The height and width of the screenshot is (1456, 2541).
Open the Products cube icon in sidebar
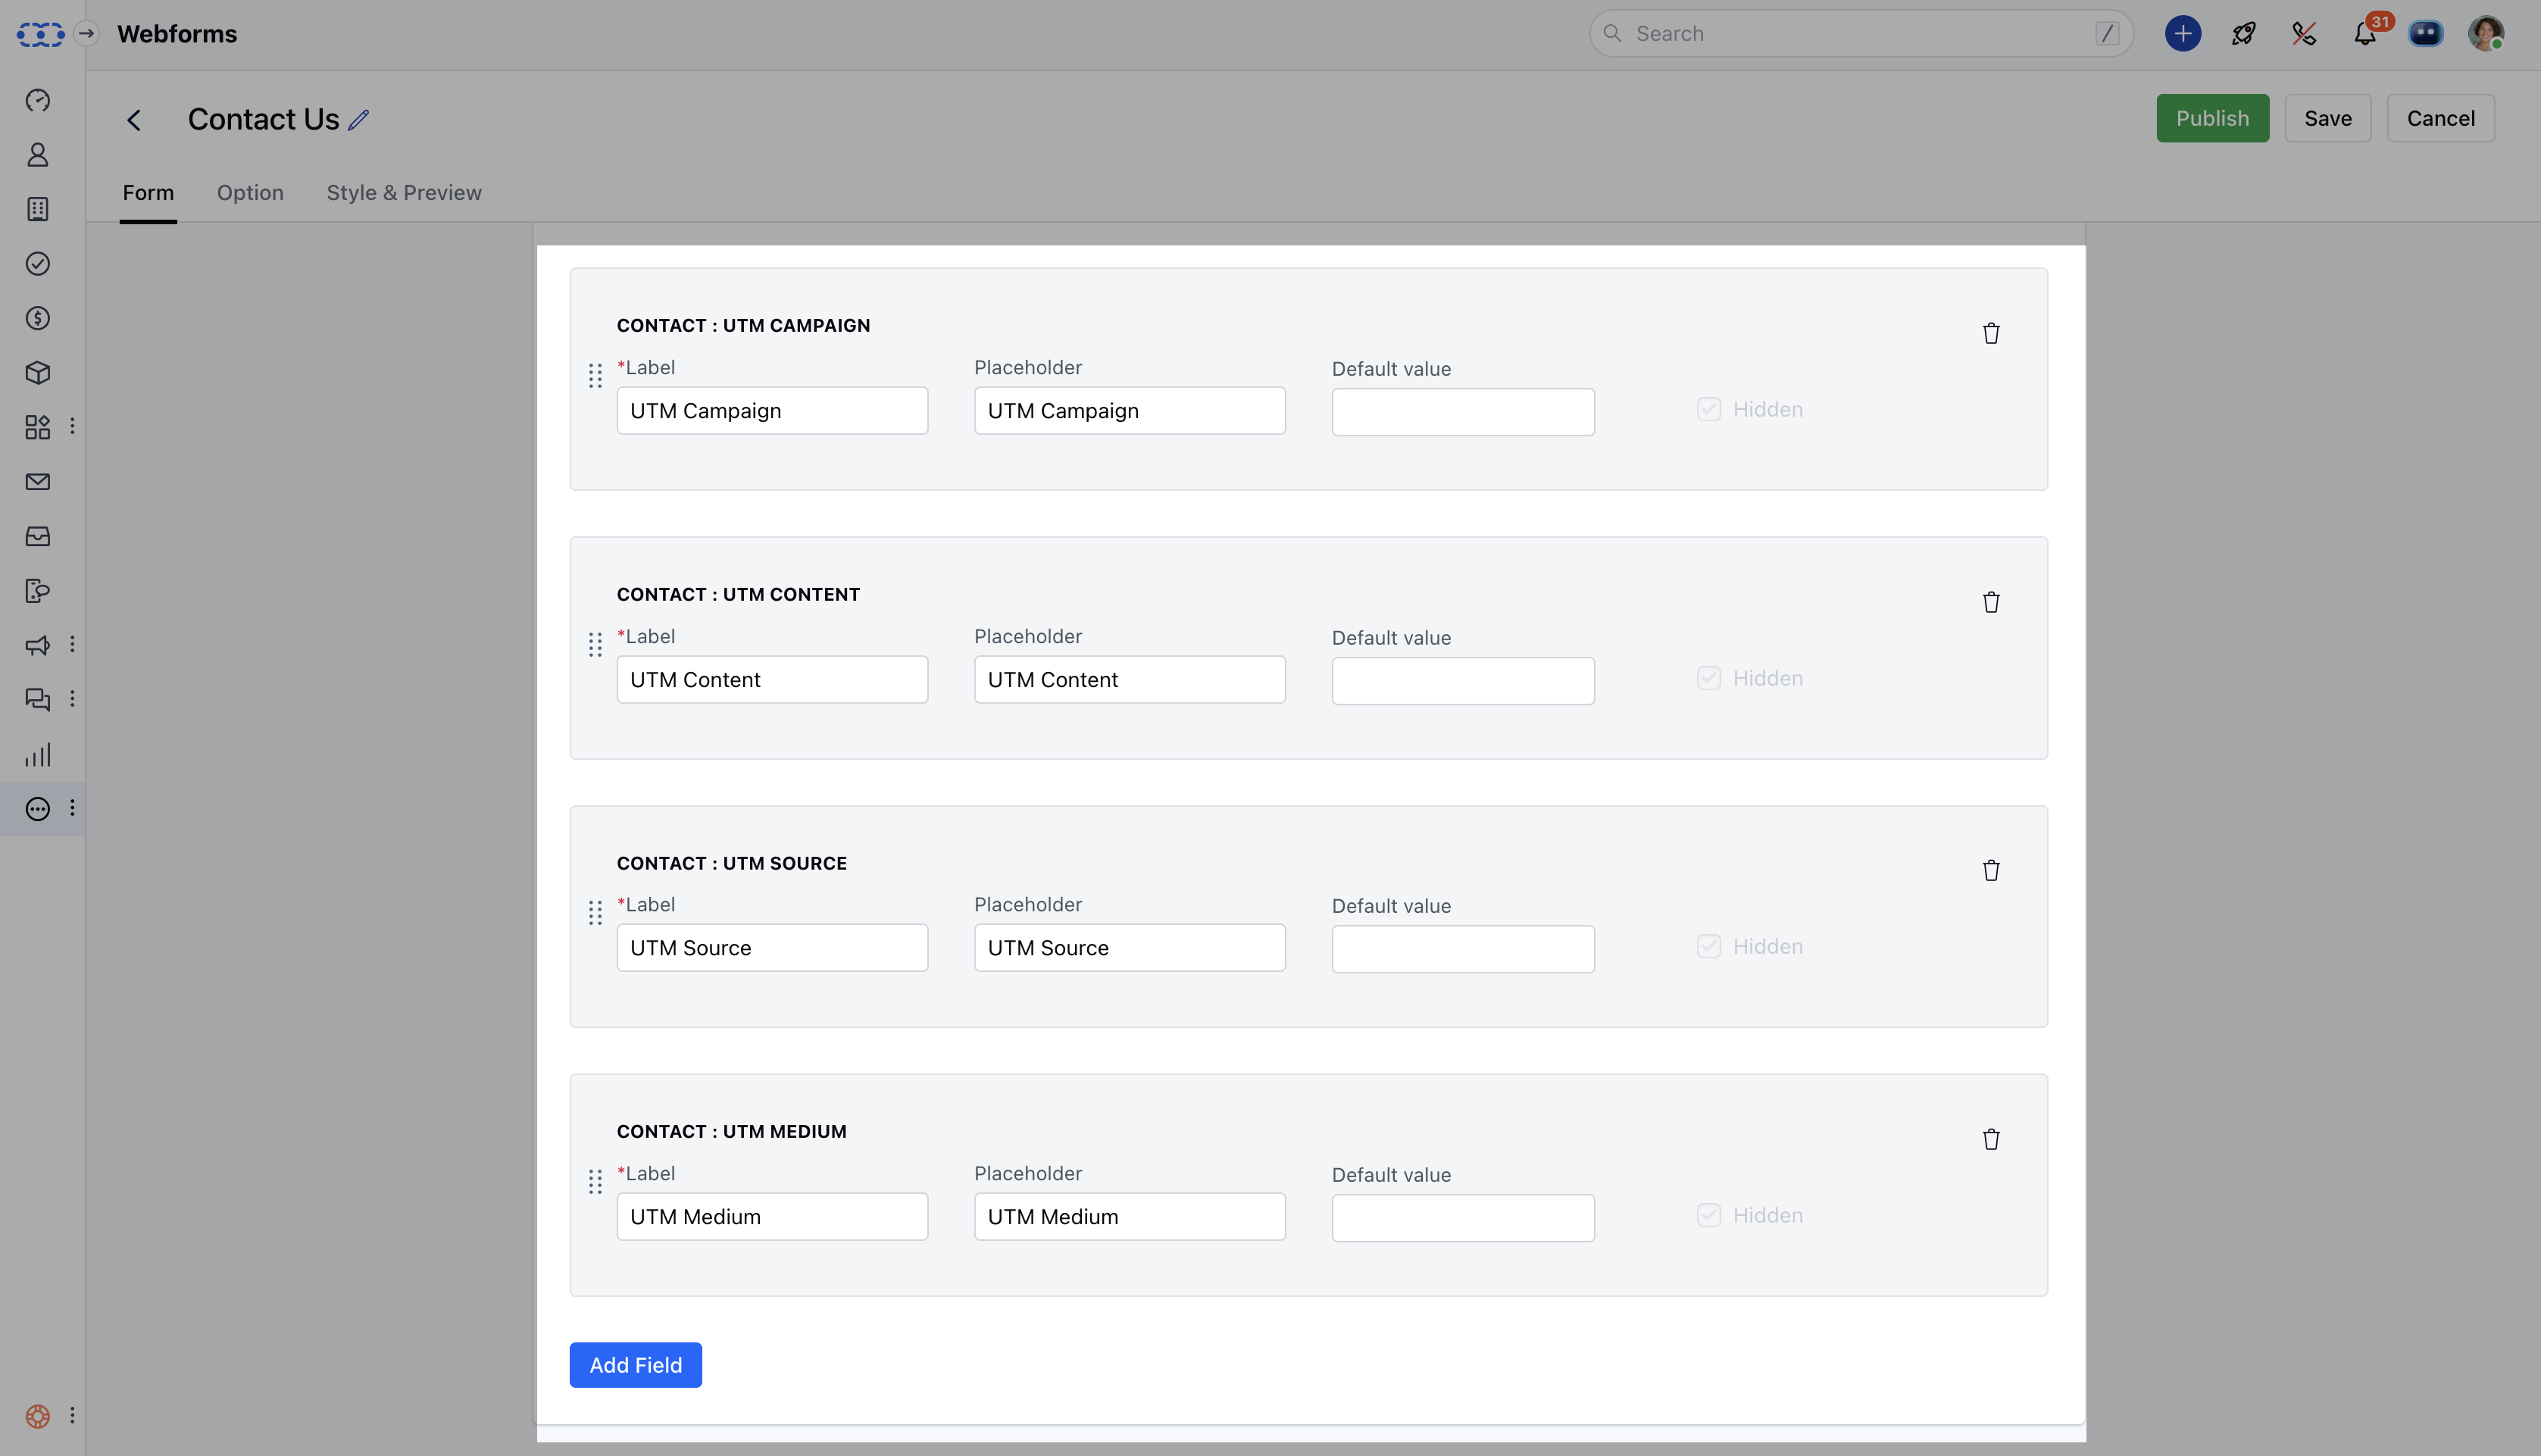(38, 373)
